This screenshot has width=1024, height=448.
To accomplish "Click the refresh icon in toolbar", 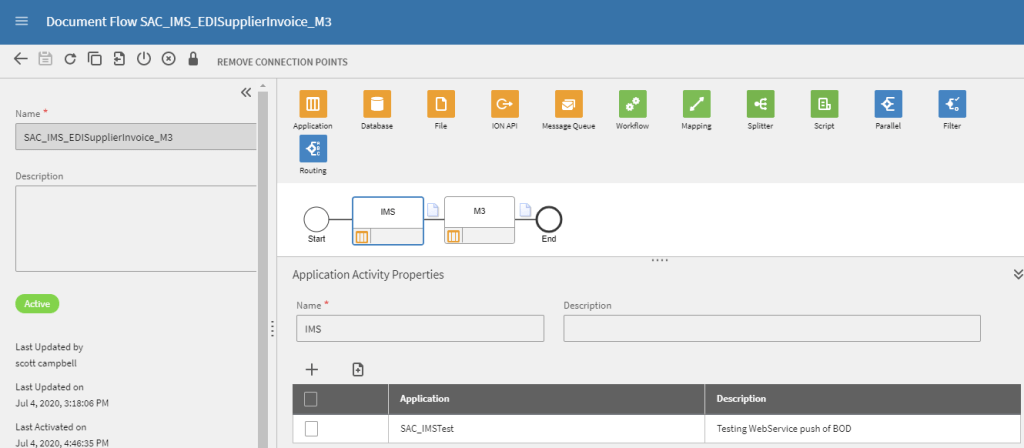I will coord(70,59).
